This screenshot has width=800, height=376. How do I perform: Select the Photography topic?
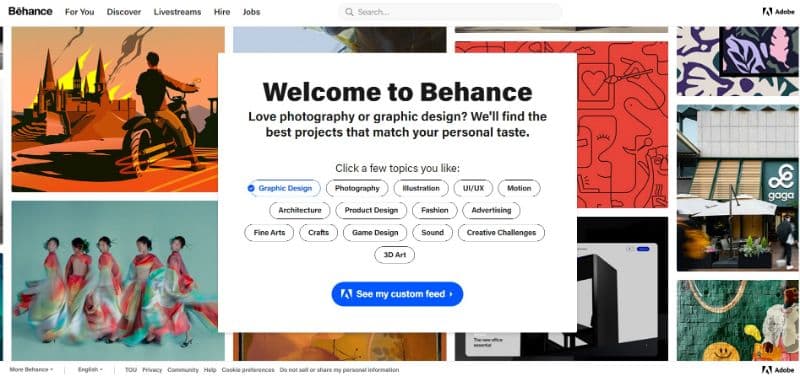click(x=357, y=188)
